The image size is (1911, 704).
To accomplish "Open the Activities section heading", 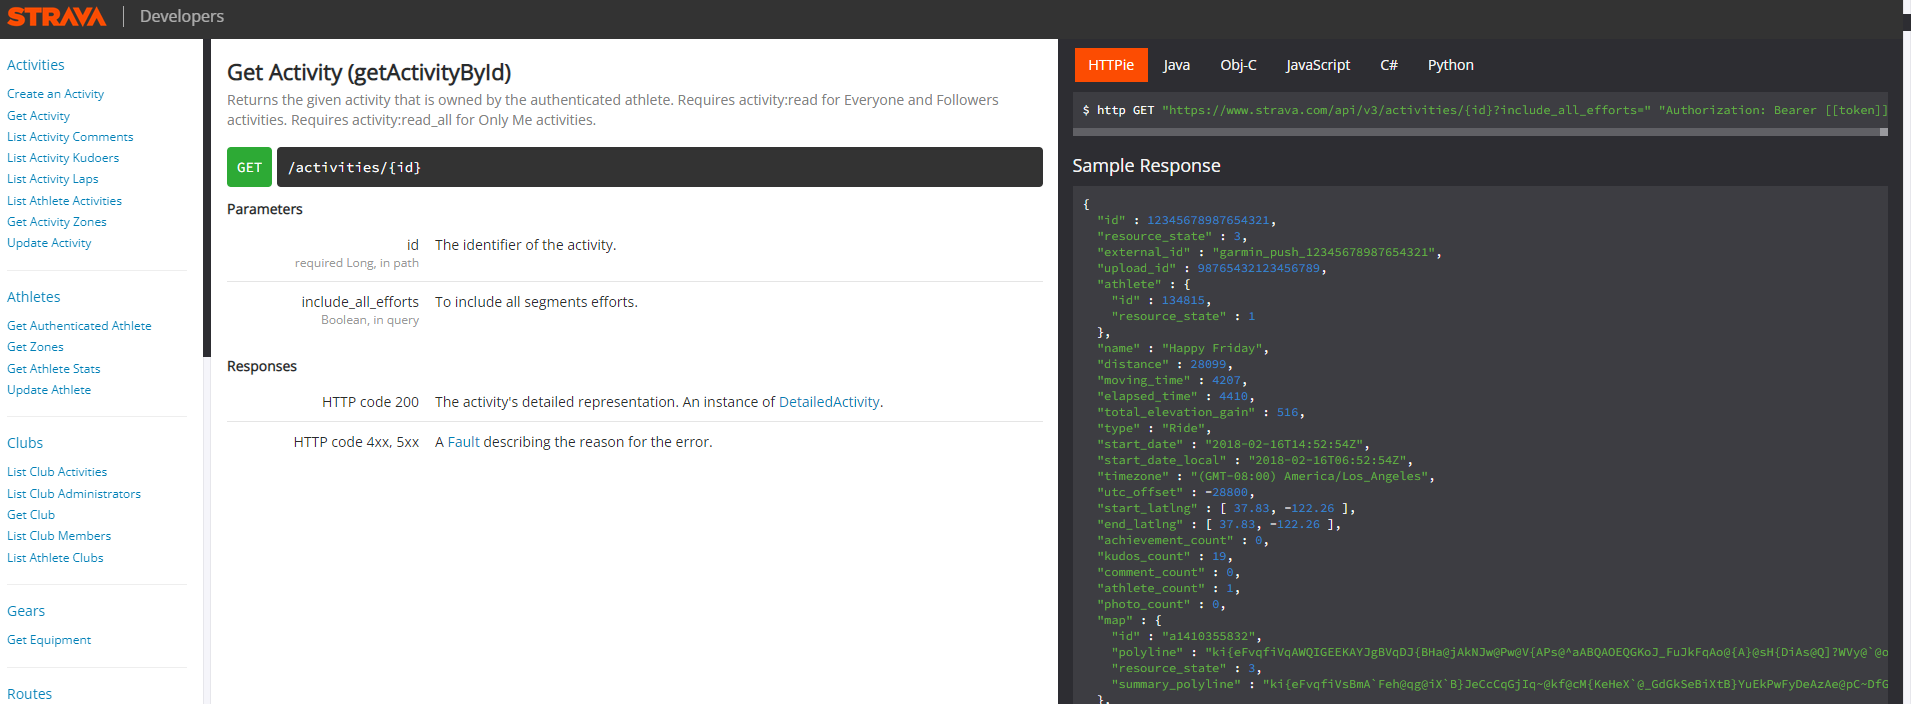I will [x=36, y=65].
